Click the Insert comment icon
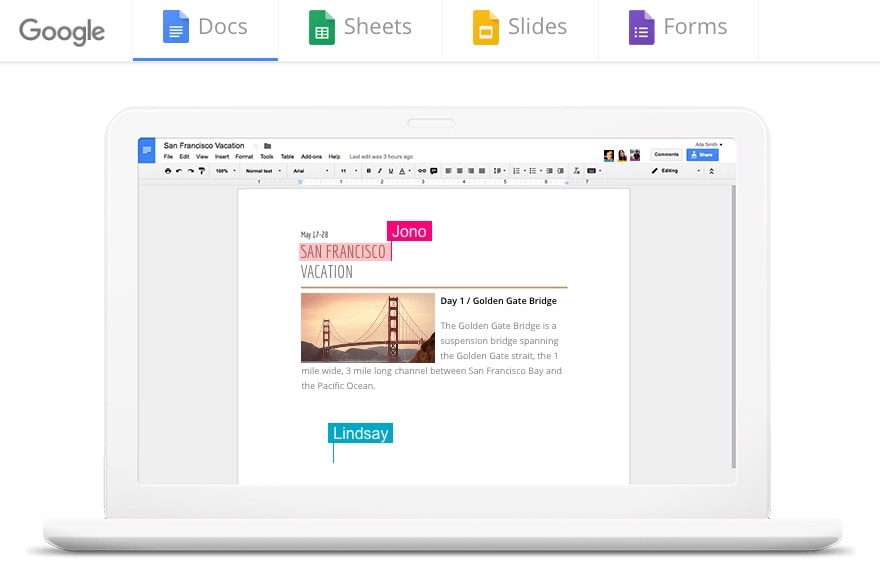The image size is (880, 585). [434, 171]
